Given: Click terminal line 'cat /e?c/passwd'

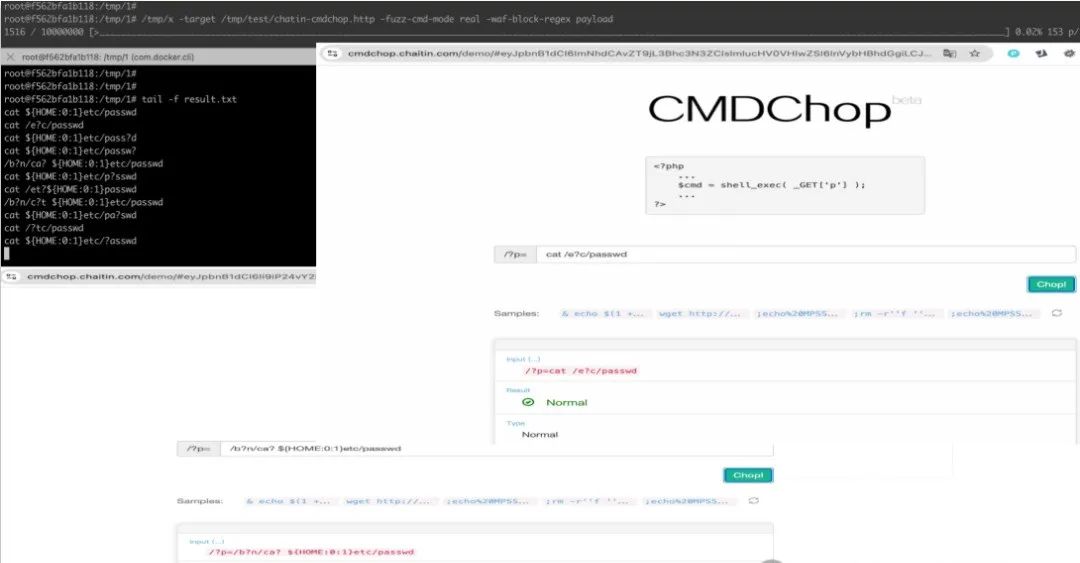Looking at the screenshot, I should tap(43, 125).
